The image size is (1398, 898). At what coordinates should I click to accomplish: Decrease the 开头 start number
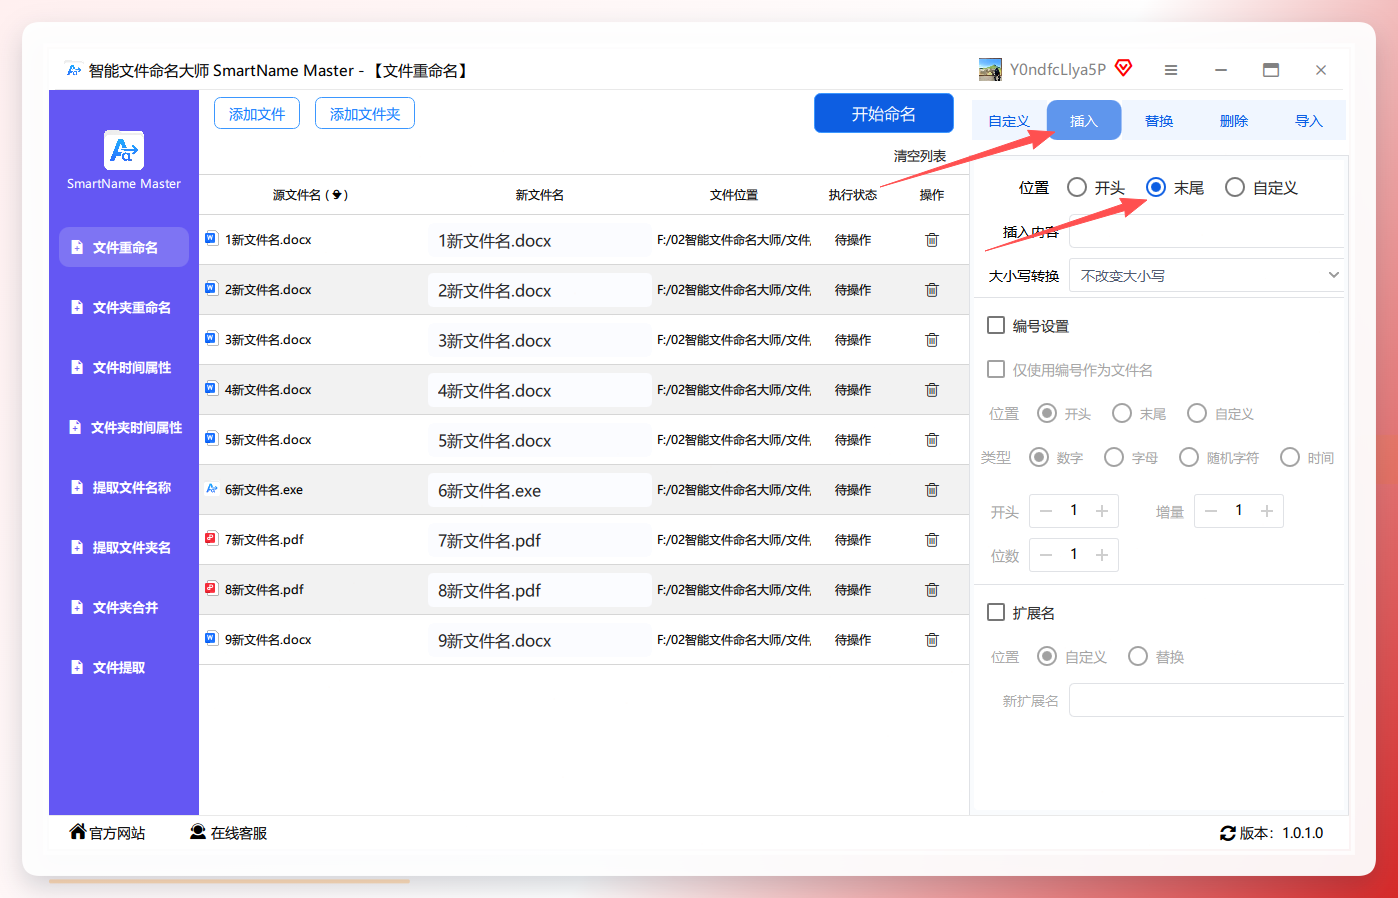[x=1046, y=511]
